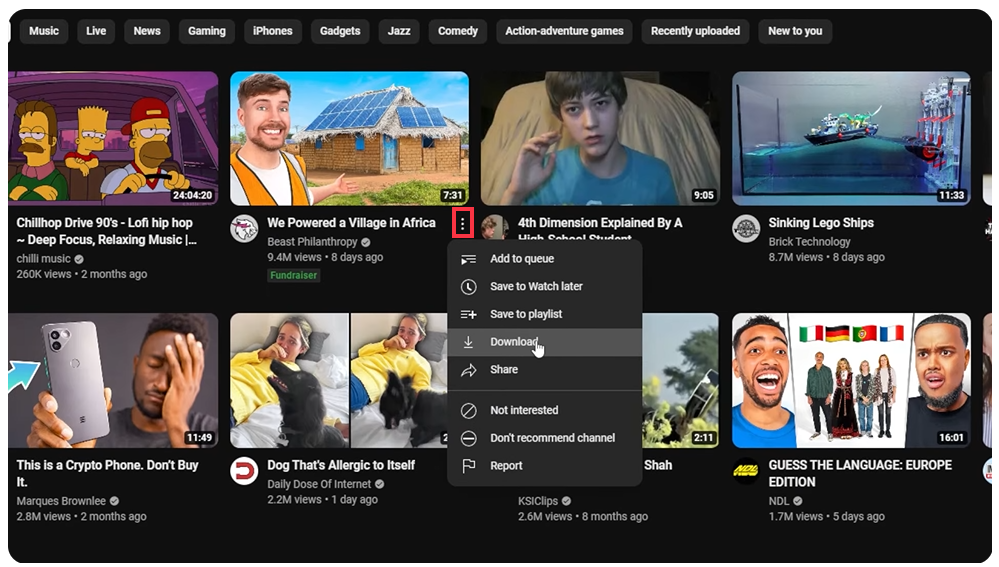999x567 pixels.
Task: Filter by the Gadgets chip
Action: [x=340, y=31]
